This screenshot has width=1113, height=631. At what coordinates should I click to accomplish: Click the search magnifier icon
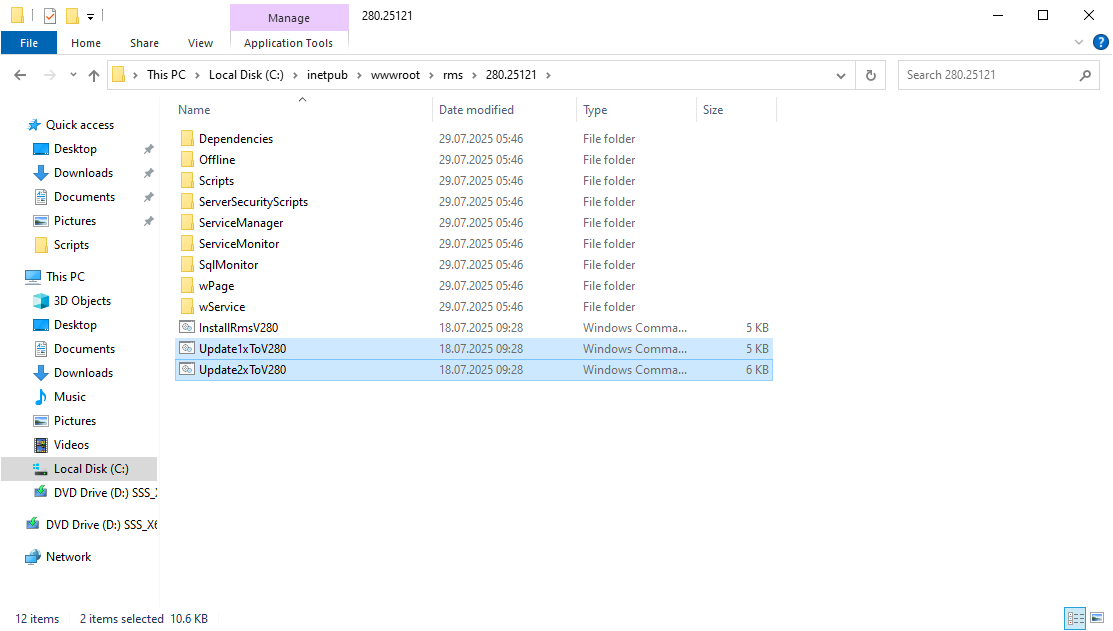(1085, 75)
